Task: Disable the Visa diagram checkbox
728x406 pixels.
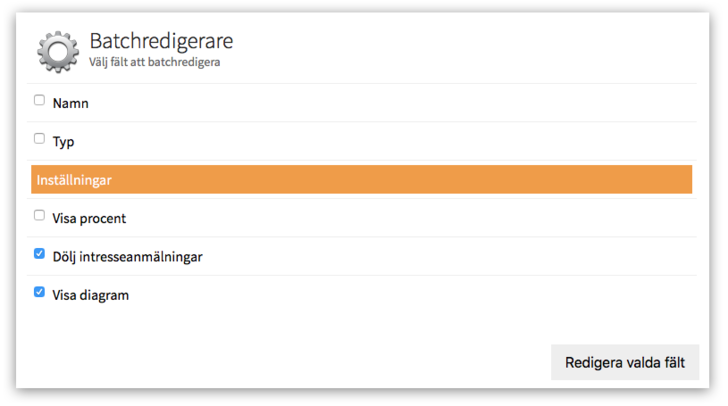Action: (x=39, y=292)
